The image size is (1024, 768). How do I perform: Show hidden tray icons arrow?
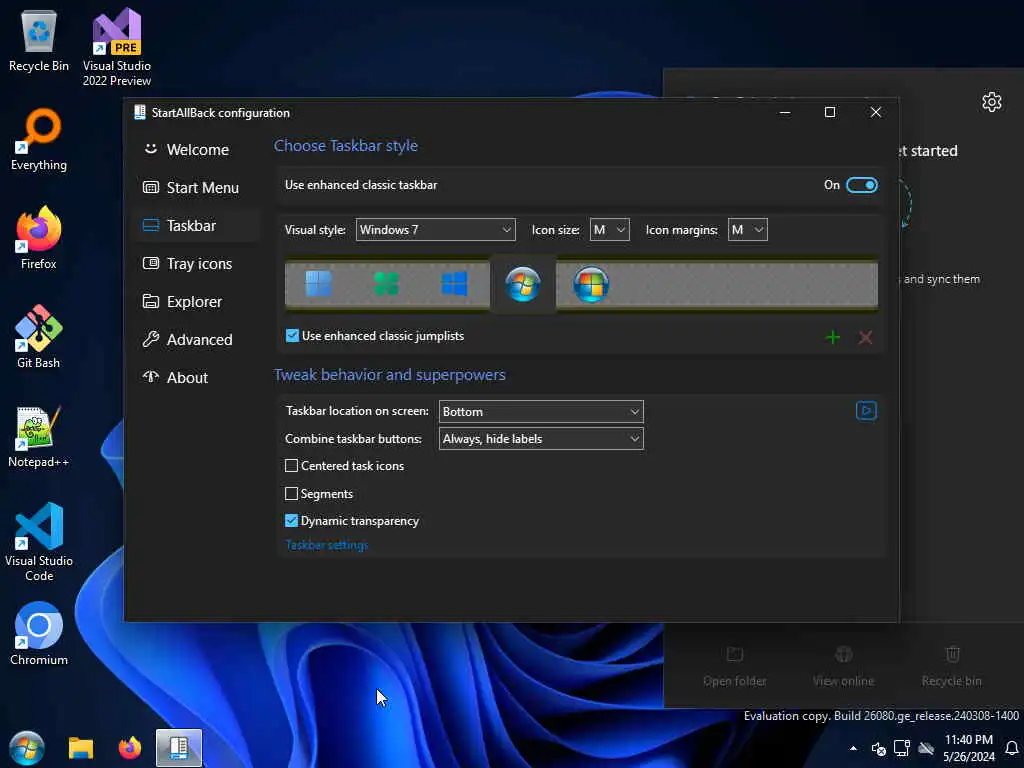[x=853, y=748]
